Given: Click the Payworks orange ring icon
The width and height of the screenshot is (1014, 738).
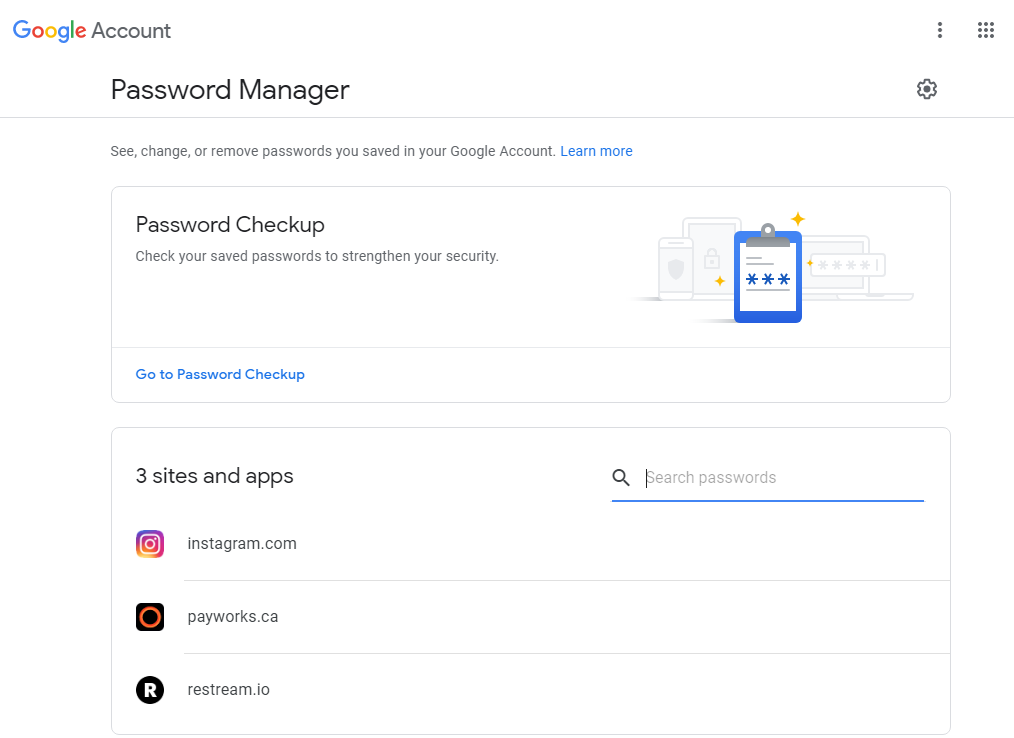Looking at the screenshot, I should pyautogui.click(x=150, y=617).
